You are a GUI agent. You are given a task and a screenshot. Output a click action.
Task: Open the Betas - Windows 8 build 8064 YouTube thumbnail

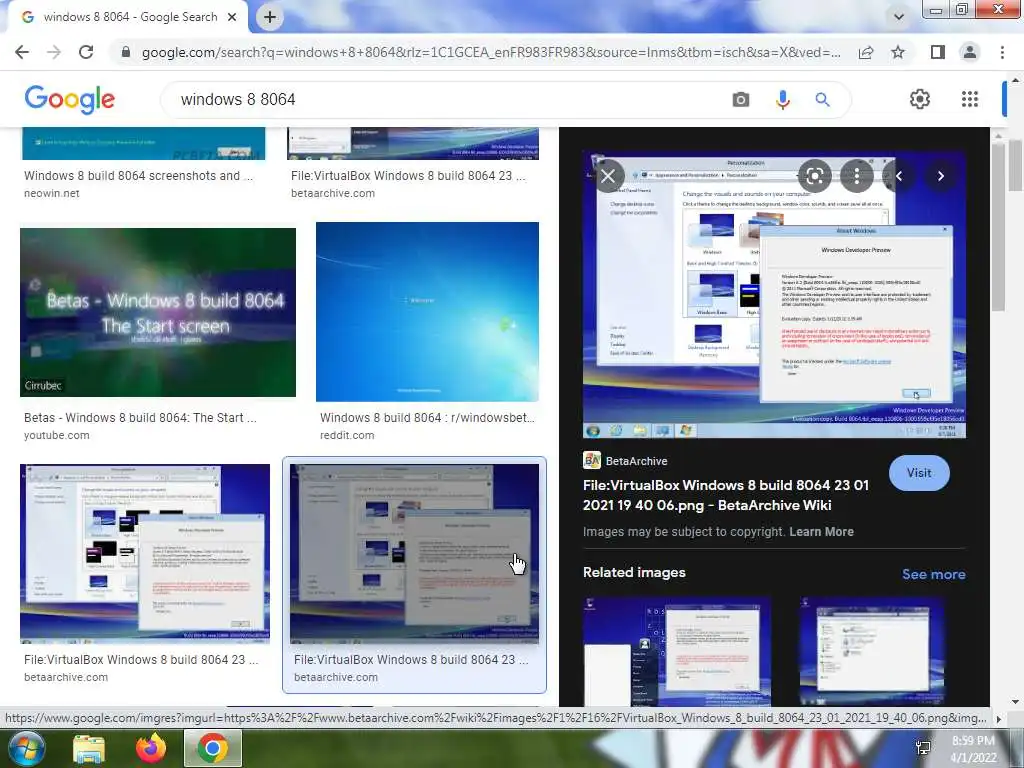(x=157, y=312)
